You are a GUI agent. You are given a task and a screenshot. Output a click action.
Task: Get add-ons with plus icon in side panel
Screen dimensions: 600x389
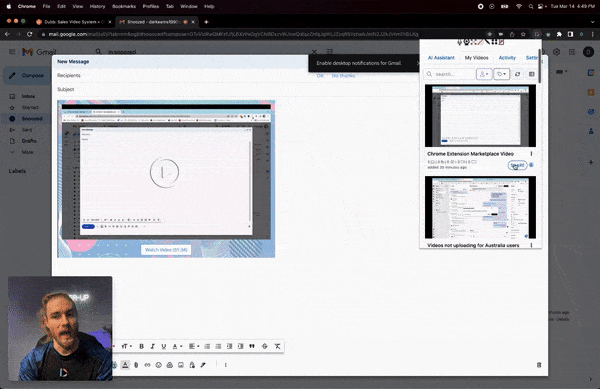pos(591,162)
